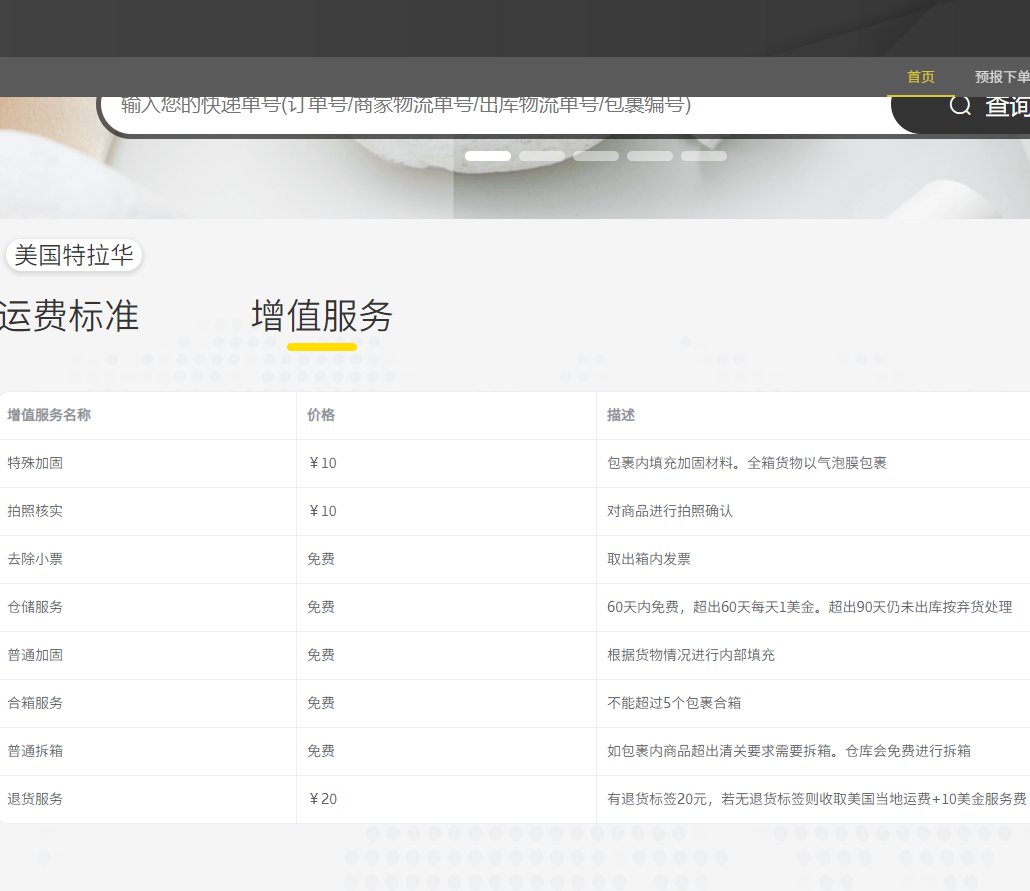Select the 合箱服务 service row name

tap(35, 702)
